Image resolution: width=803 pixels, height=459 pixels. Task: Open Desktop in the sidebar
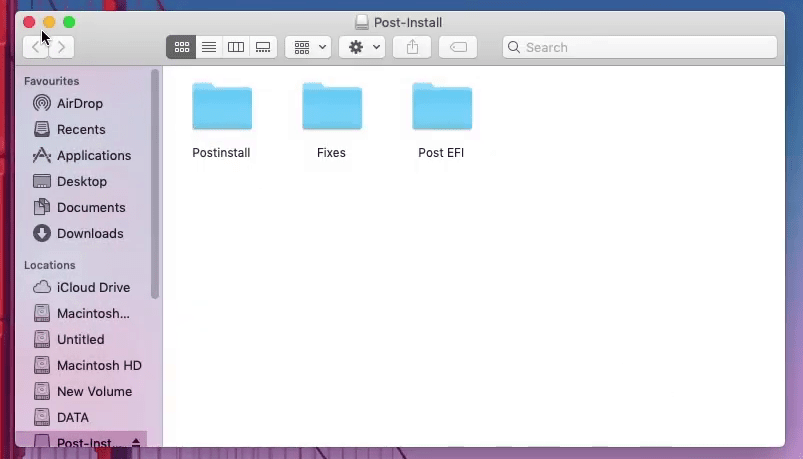coord(82,181)
